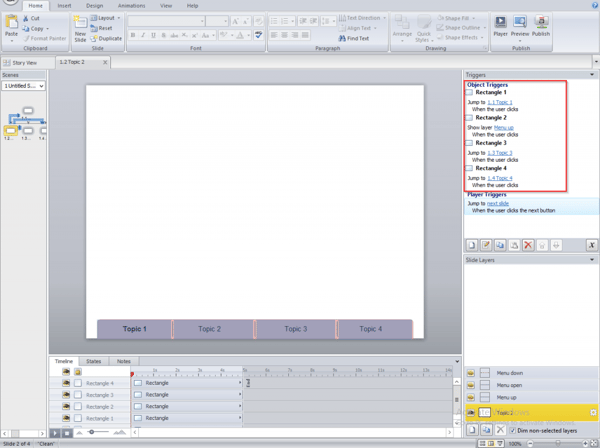Duplicate the selected slide layer

(x=486, y=430)
